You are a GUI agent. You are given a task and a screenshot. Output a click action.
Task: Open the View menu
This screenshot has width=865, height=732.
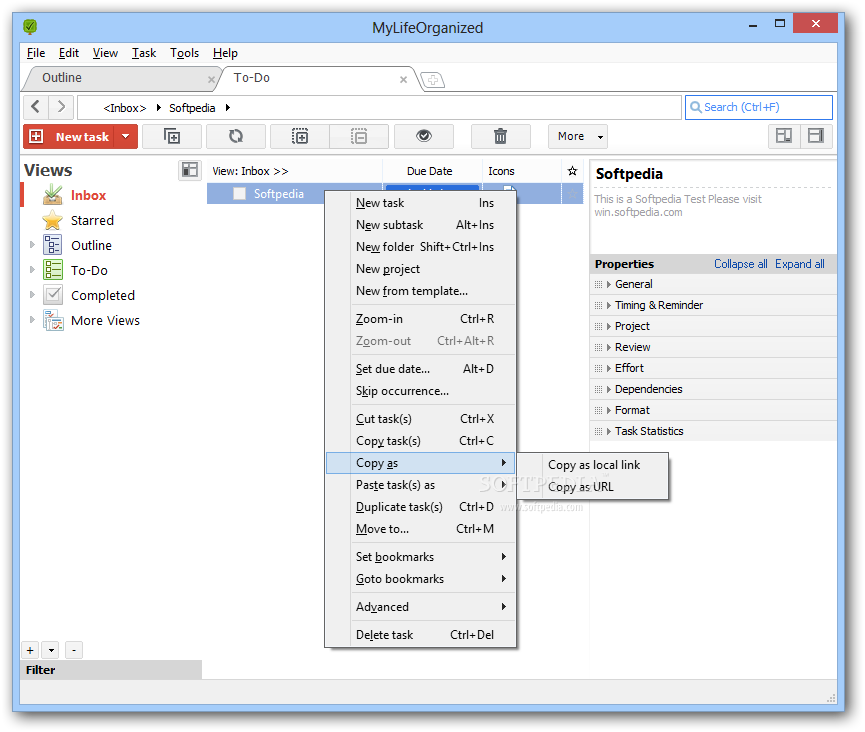[x=105, y=53]
